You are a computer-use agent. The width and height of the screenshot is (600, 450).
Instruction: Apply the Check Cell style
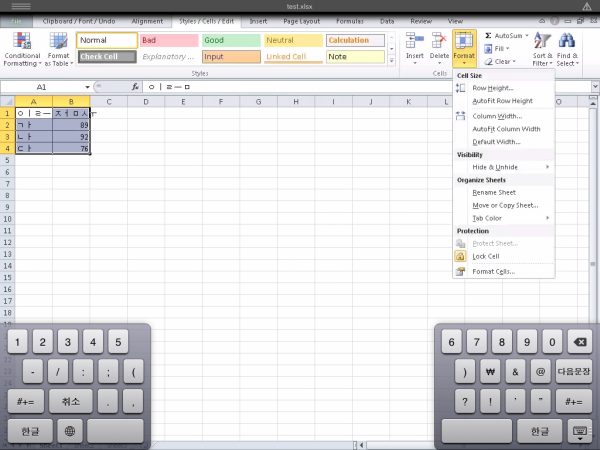107,57
